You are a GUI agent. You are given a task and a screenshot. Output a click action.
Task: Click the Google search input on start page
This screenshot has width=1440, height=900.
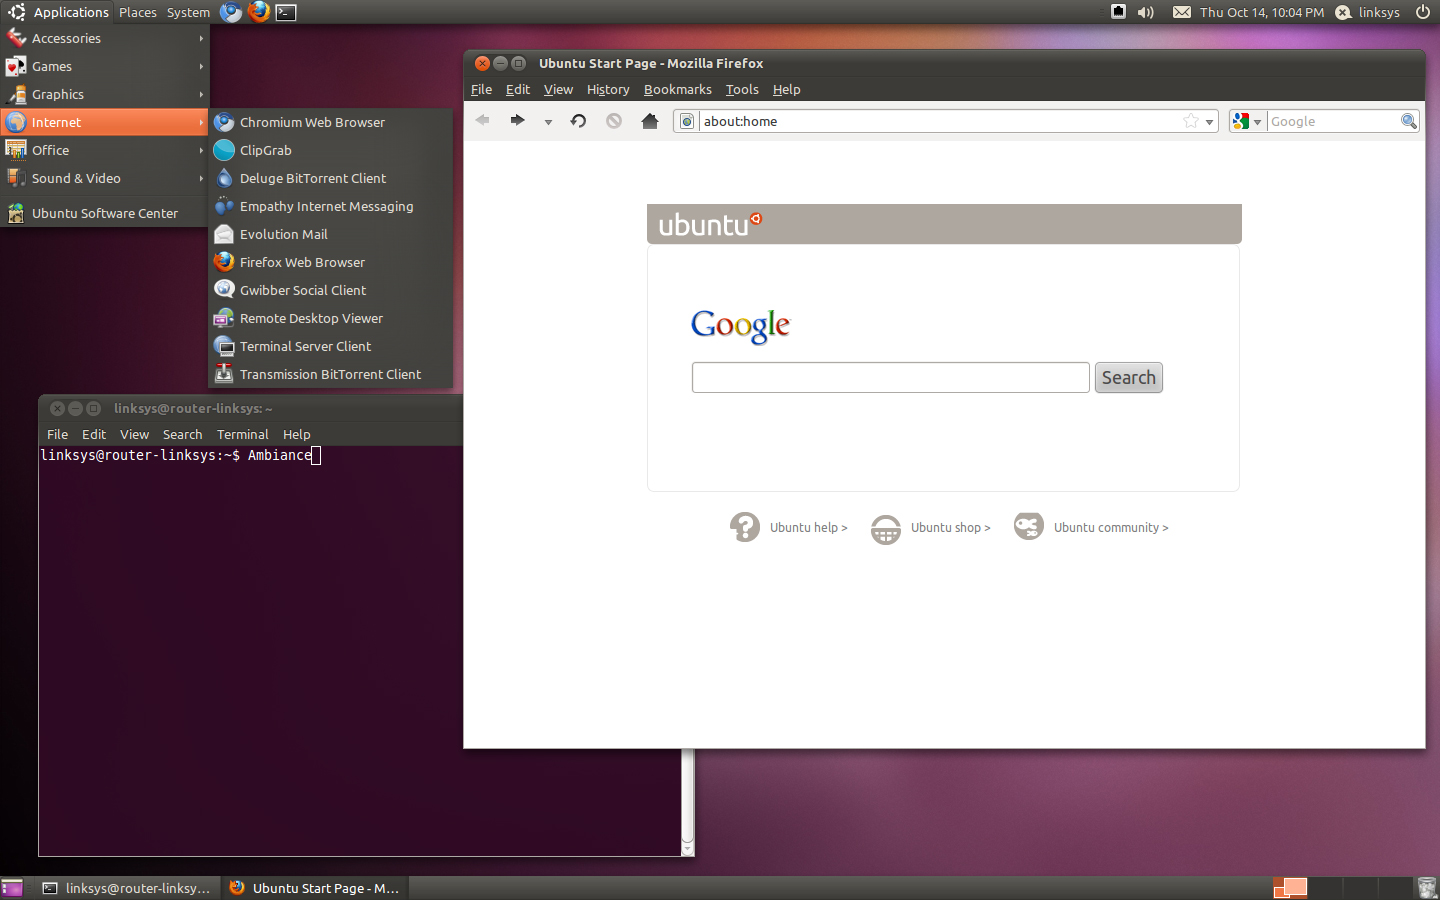coord(891,377)
